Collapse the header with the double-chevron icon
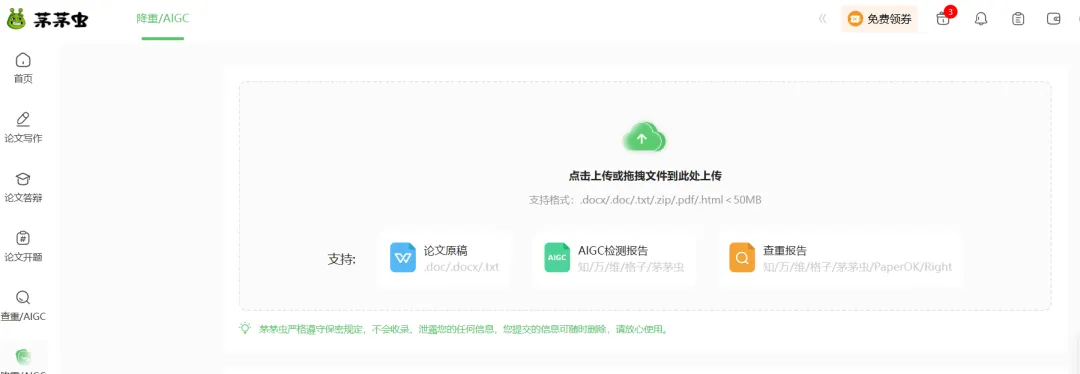Screen dimensions: 1080x374 tap(822, 19)
